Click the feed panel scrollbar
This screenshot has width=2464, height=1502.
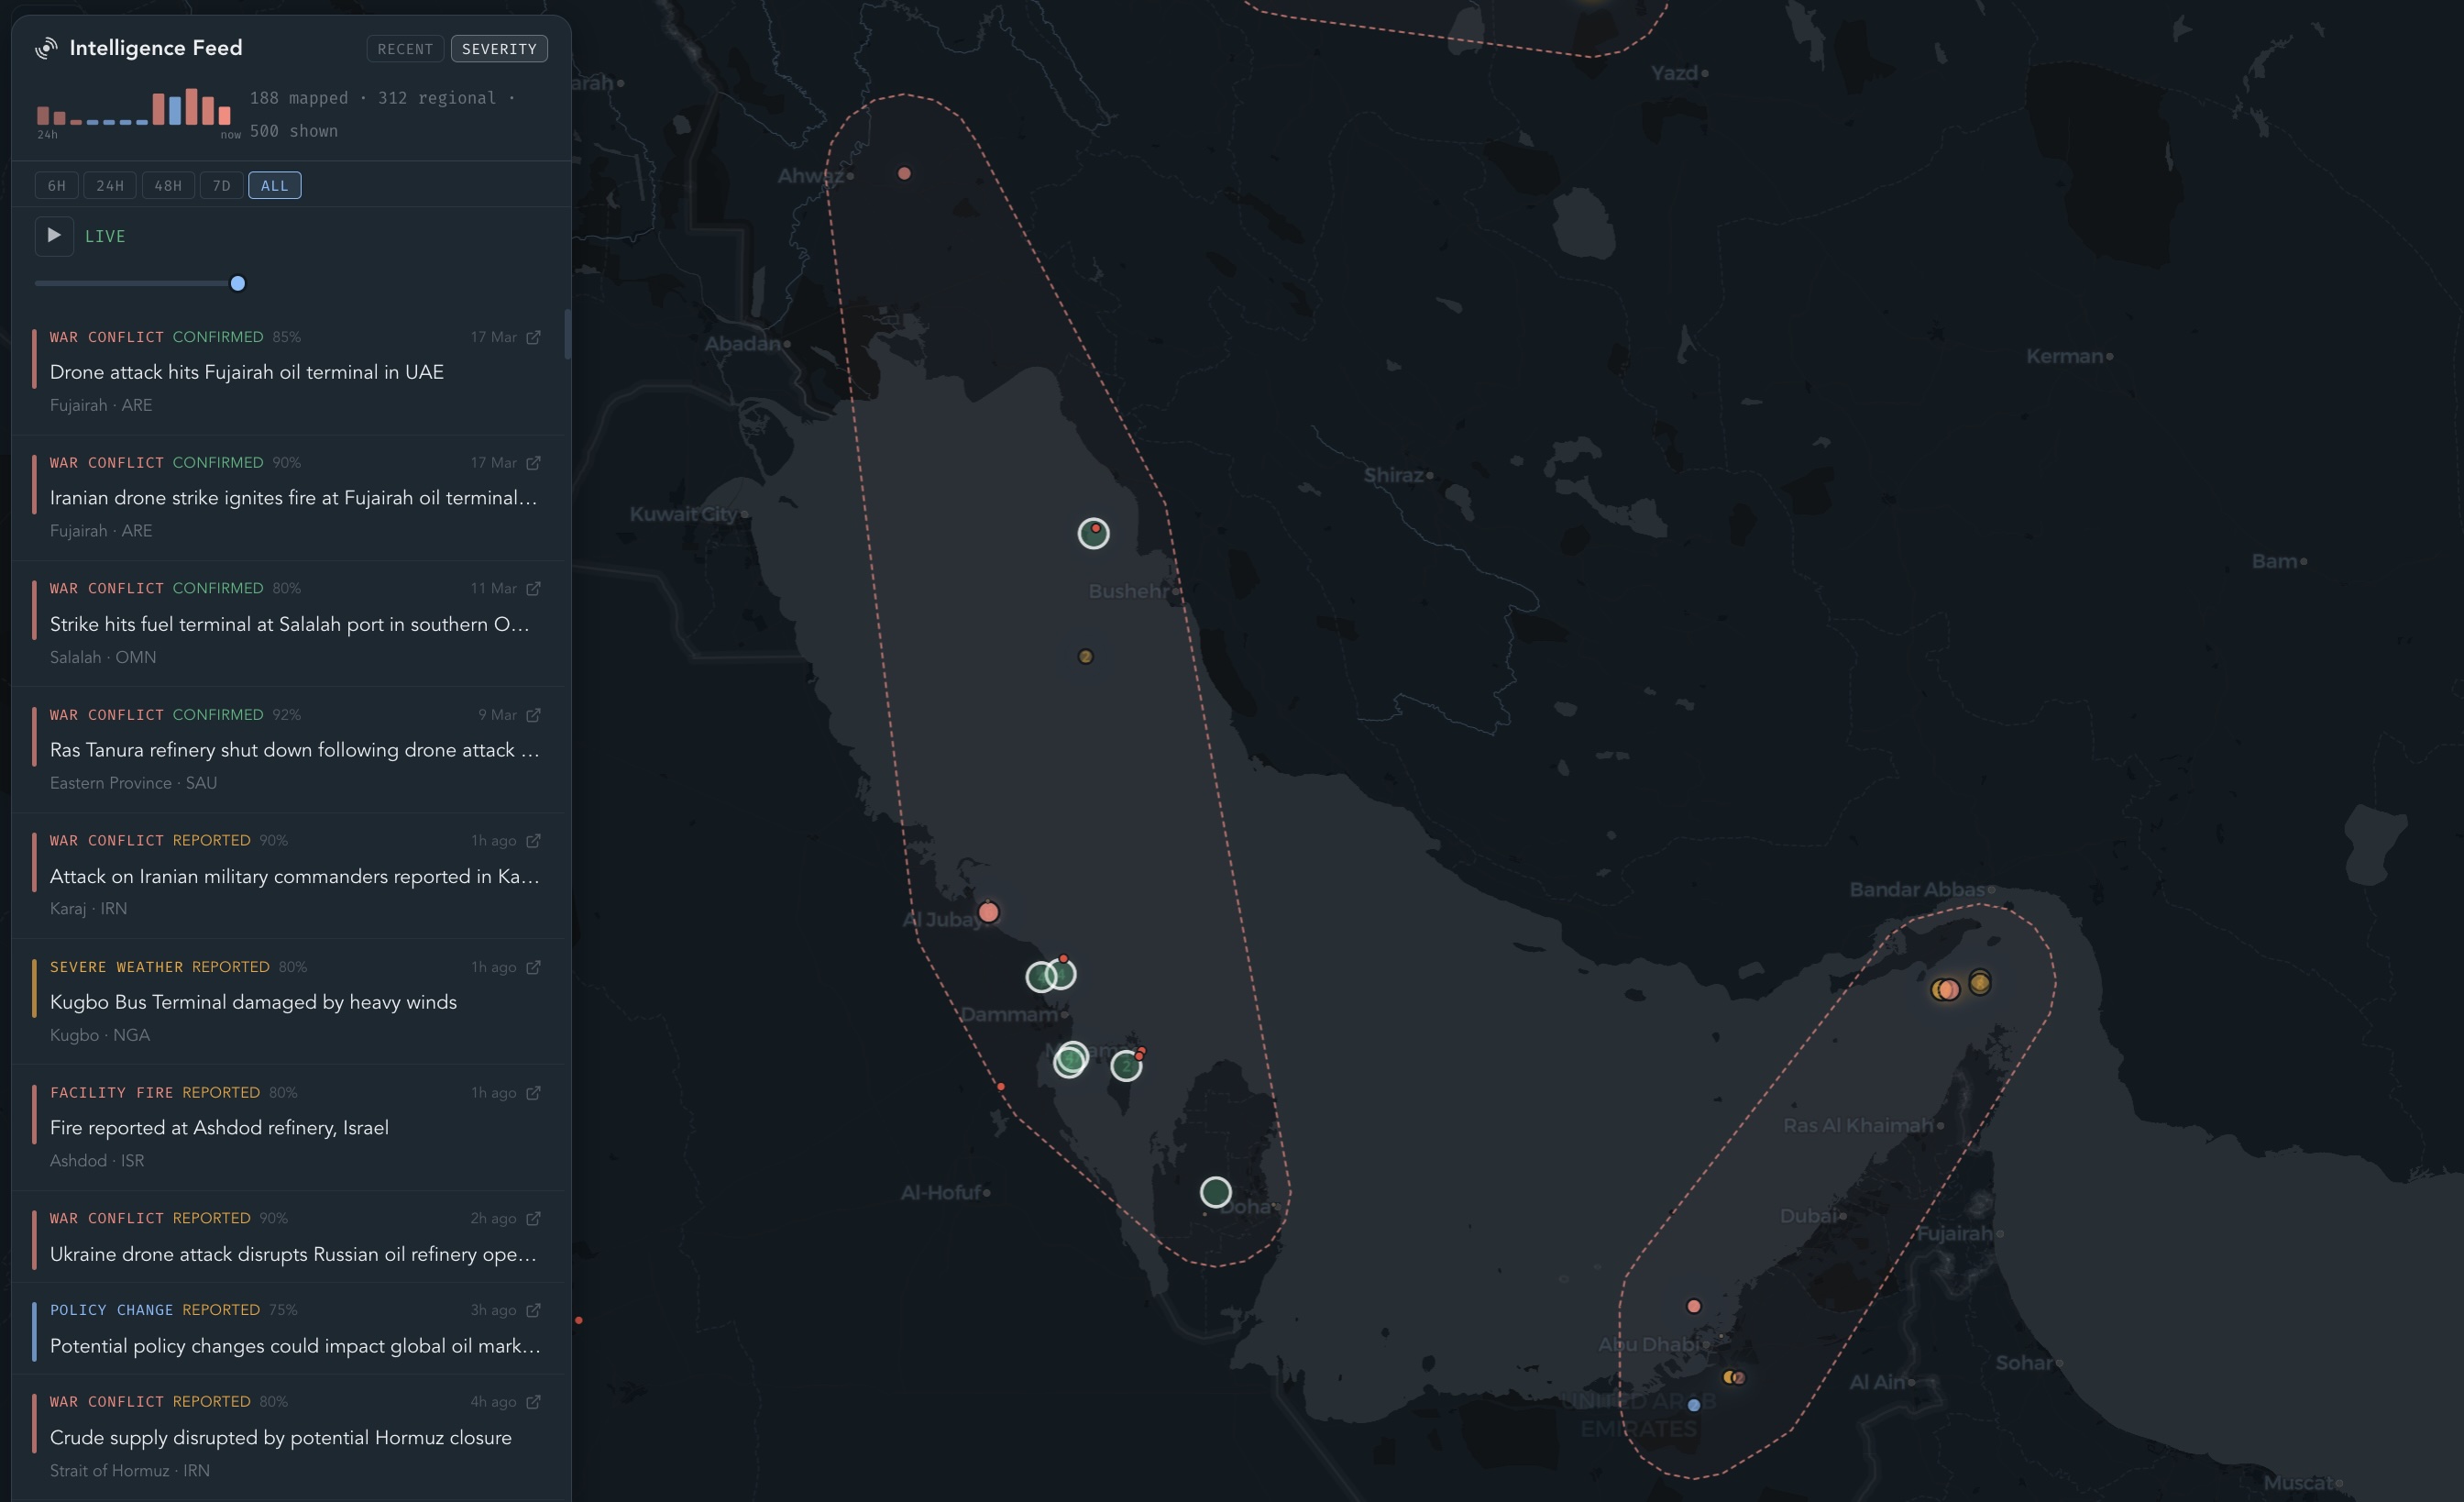[567, 334]
